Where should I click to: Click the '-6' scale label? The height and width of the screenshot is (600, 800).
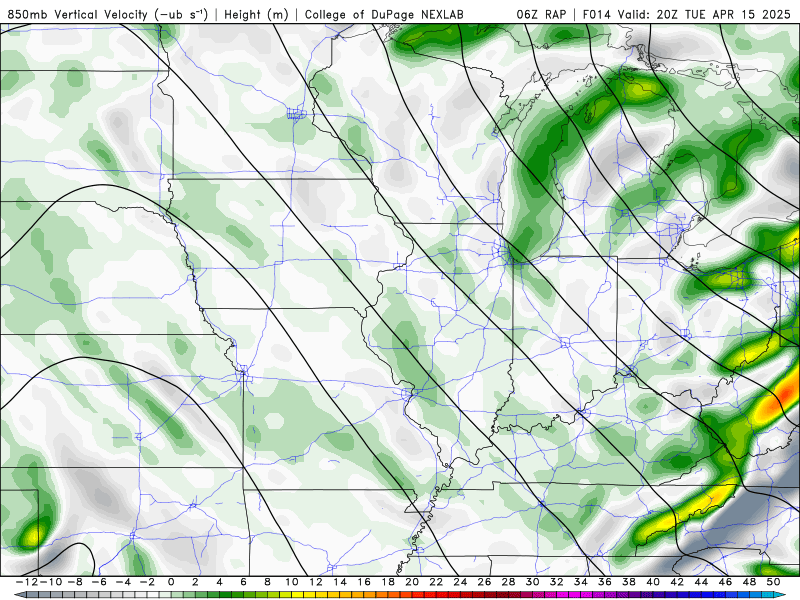[99, 582]
